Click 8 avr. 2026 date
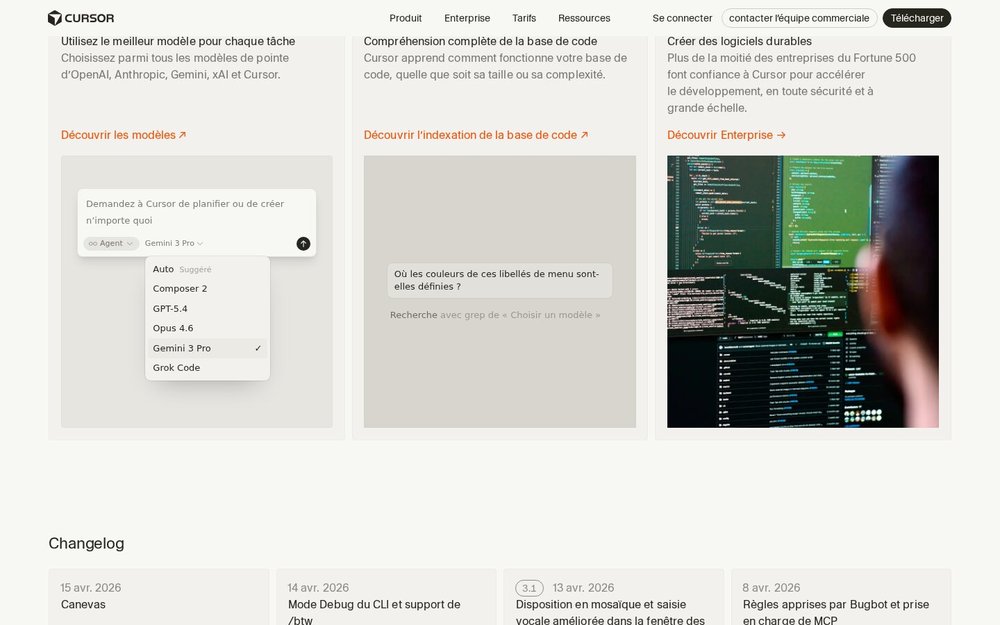Screen dimensions: 1000x625 pos(771,588)
